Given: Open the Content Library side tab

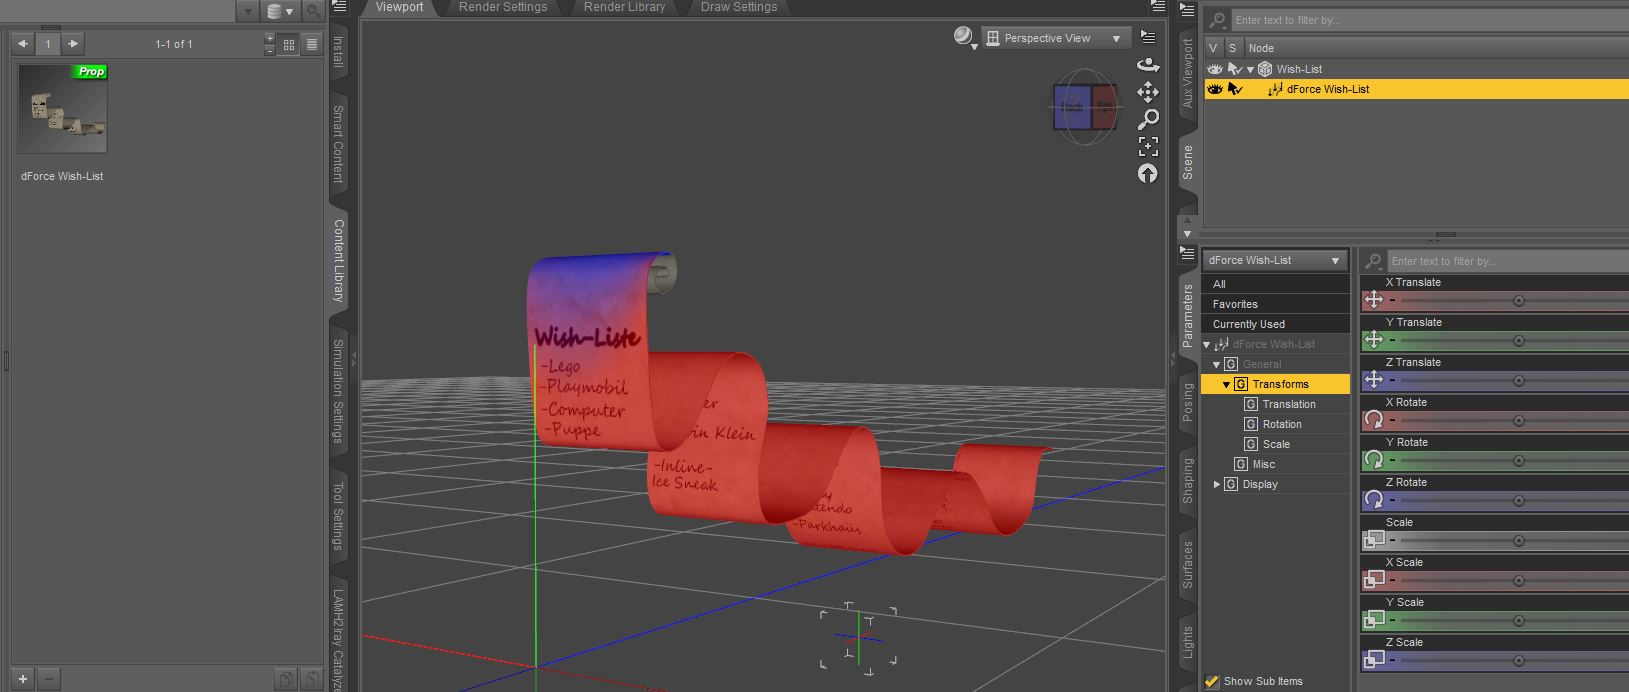Looking at the screenshot, I should tap(338, 260).
